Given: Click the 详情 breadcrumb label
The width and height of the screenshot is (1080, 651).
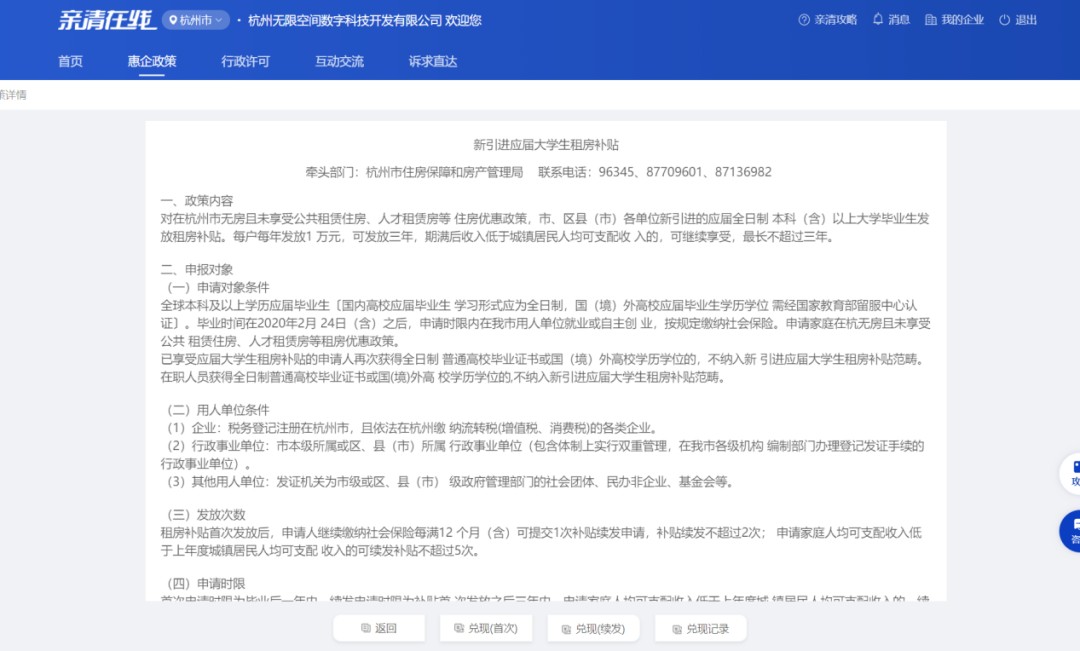Looking at the screenshot, I should pos(13,94).
